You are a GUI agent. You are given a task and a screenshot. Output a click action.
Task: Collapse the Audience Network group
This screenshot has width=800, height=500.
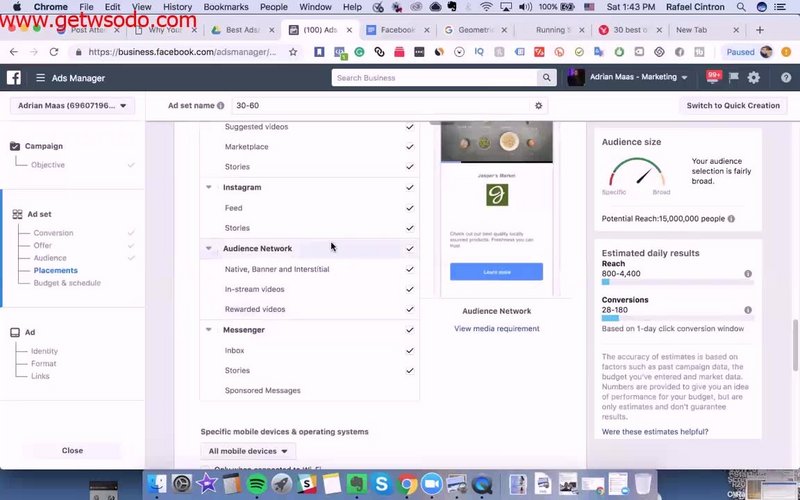[209, 248]
